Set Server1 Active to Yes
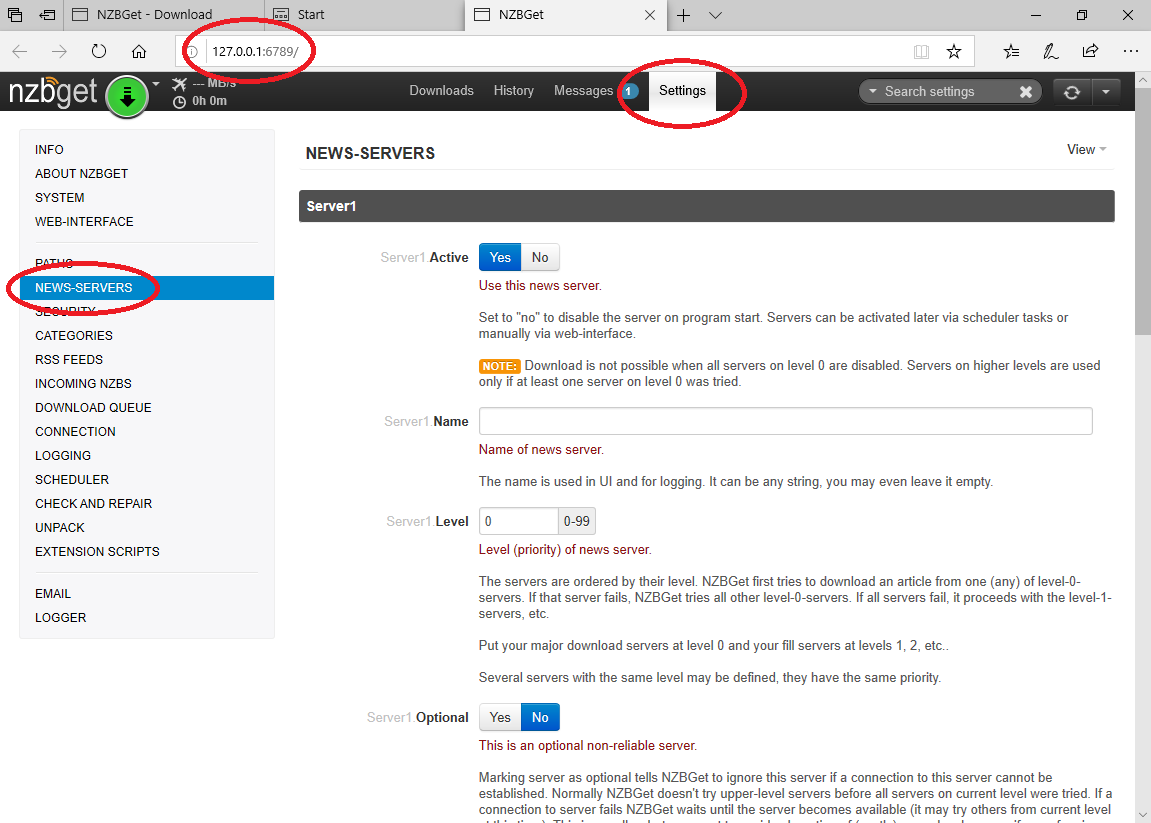 (x=500, y=257)
